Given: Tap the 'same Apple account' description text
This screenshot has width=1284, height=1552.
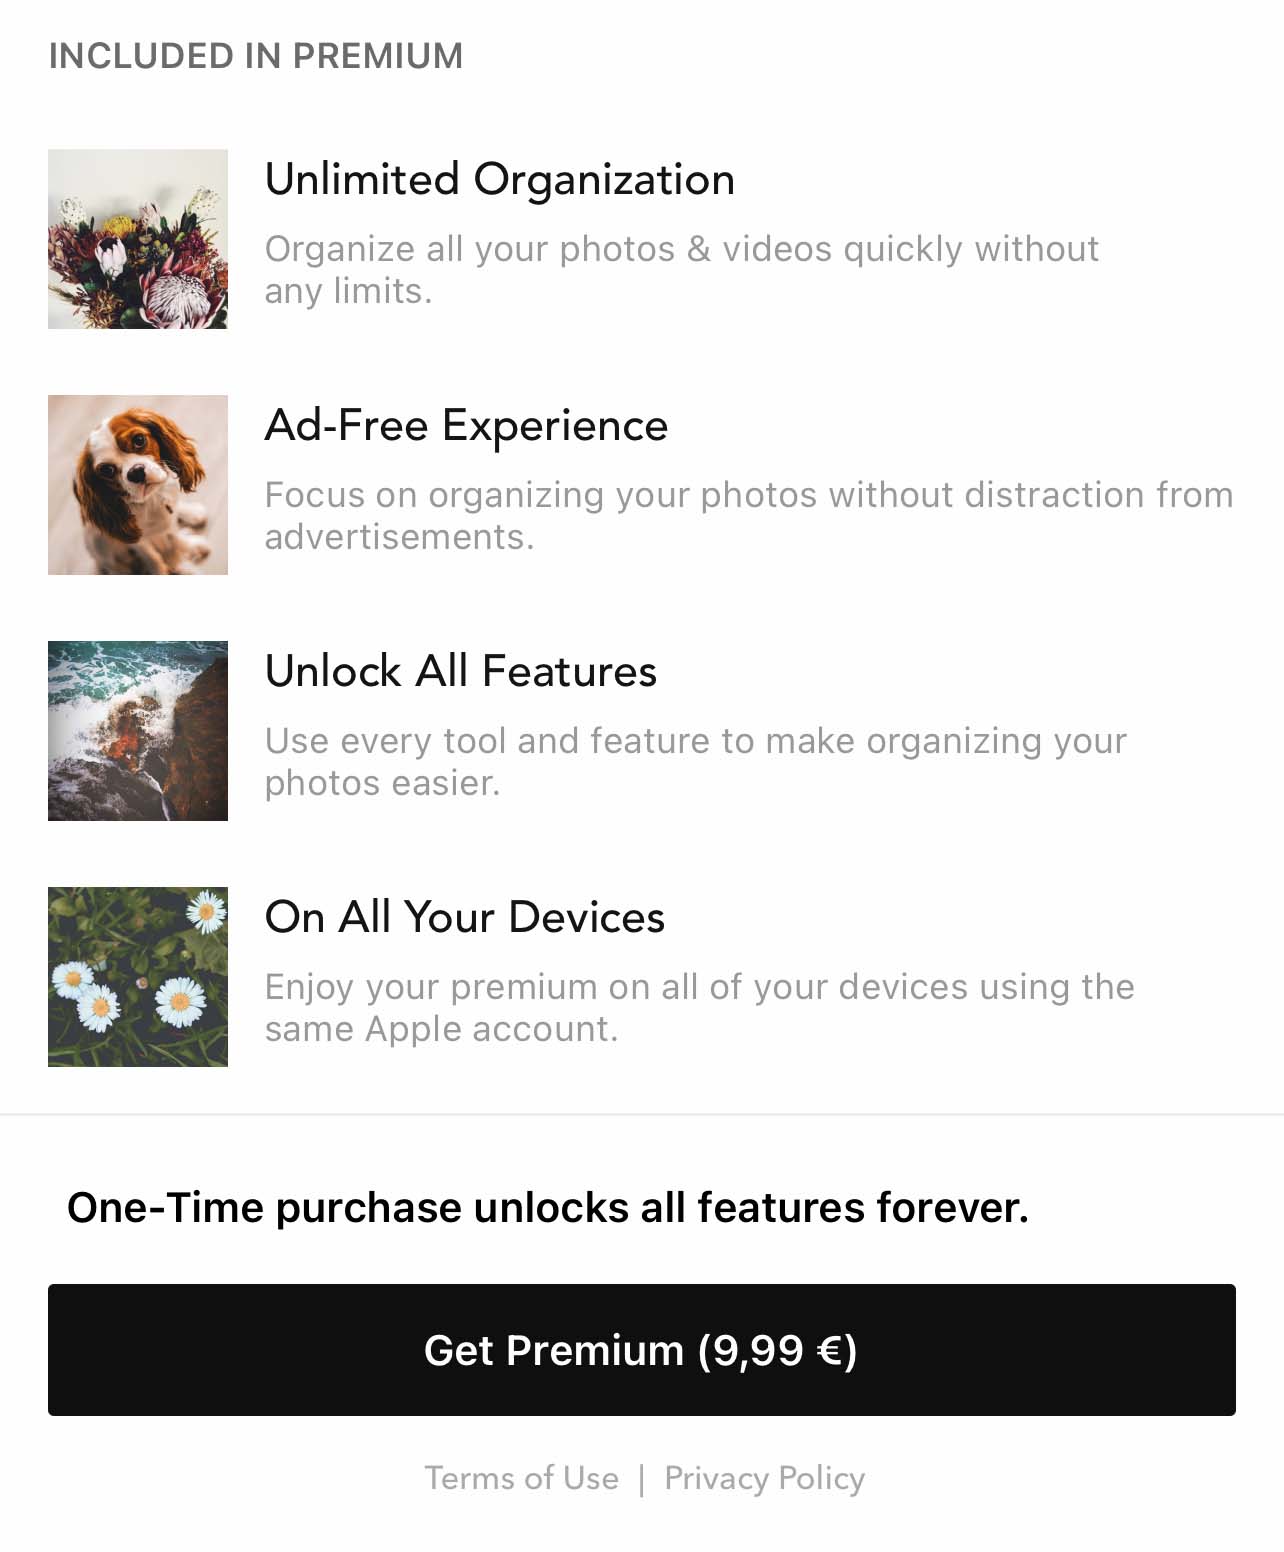Looking at the screenshot, I should [699, 1007].
